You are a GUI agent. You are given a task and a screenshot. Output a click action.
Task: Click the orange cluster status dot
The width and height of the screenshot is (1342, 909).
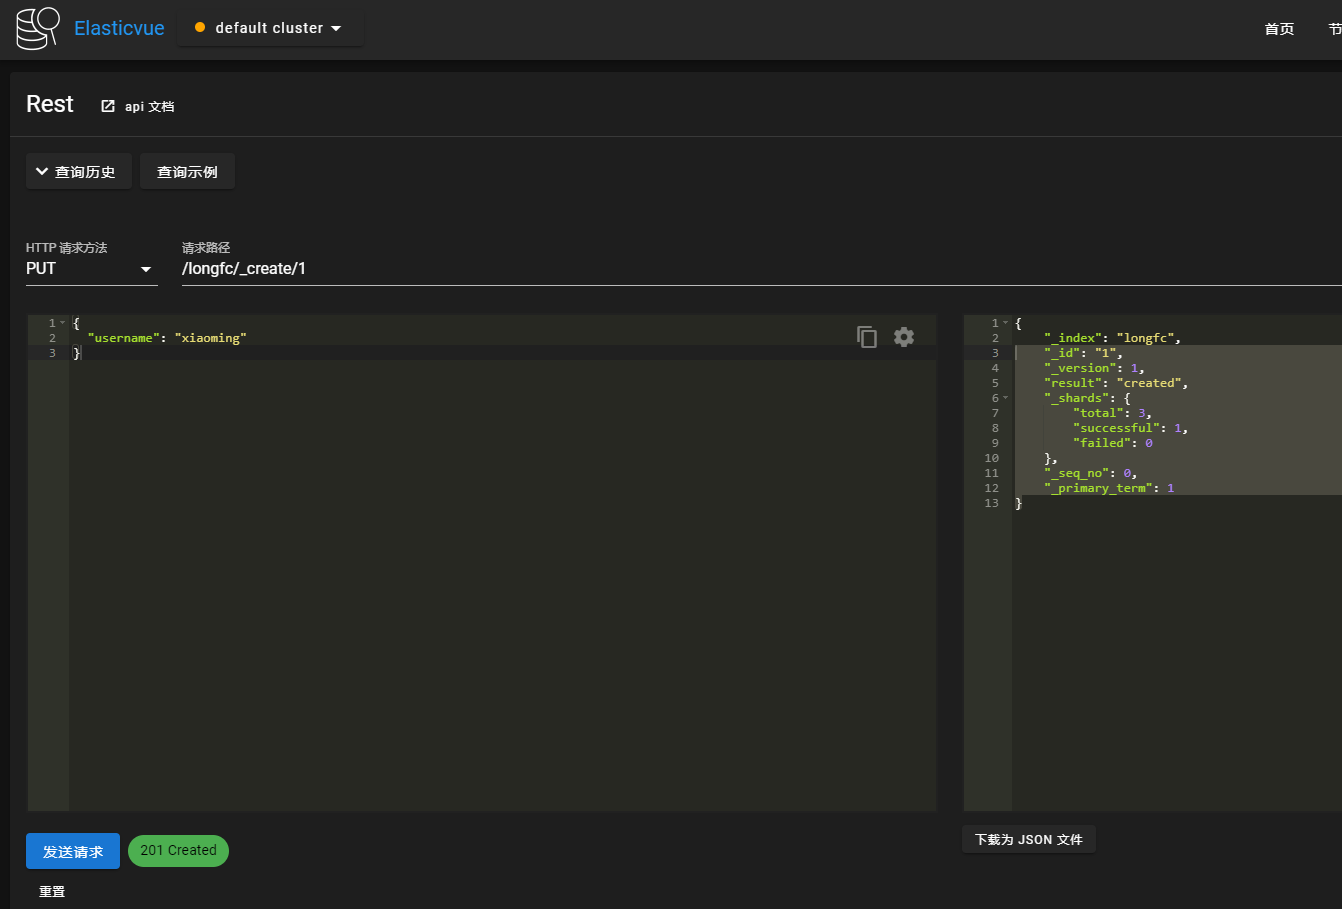click(200, 28)
